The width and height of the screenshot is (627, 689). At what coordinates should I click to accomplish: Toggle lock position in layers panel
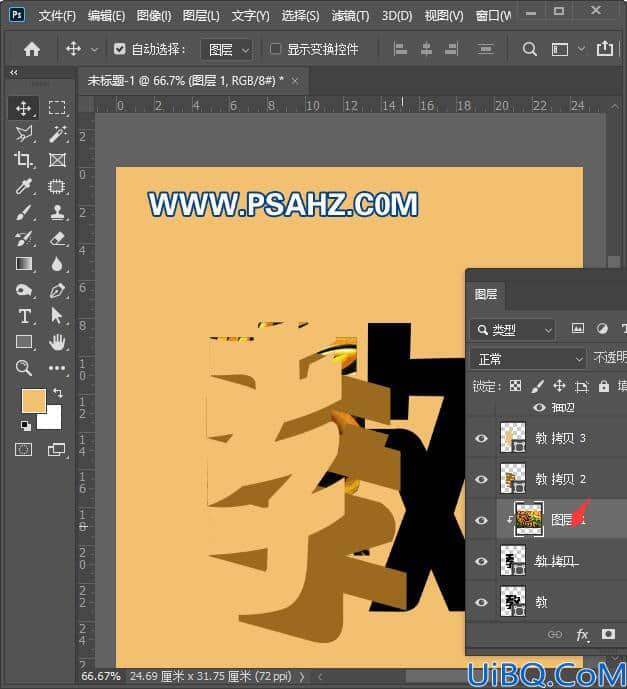(559, 386)
